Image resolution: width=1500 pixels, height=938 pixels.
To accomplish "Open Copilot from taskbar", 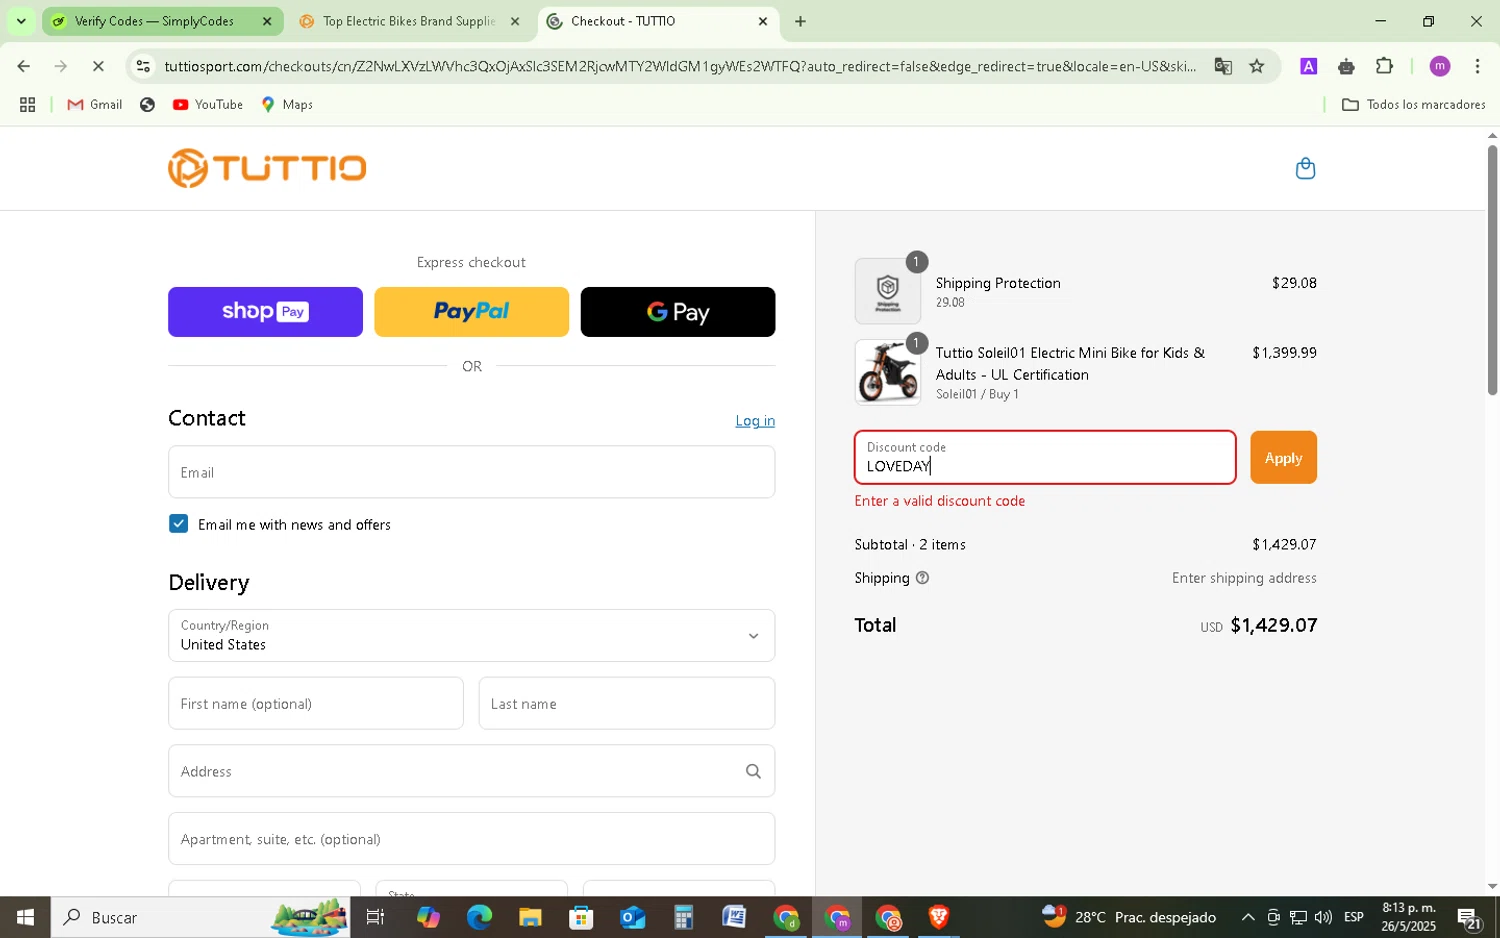I will (428, 917).
